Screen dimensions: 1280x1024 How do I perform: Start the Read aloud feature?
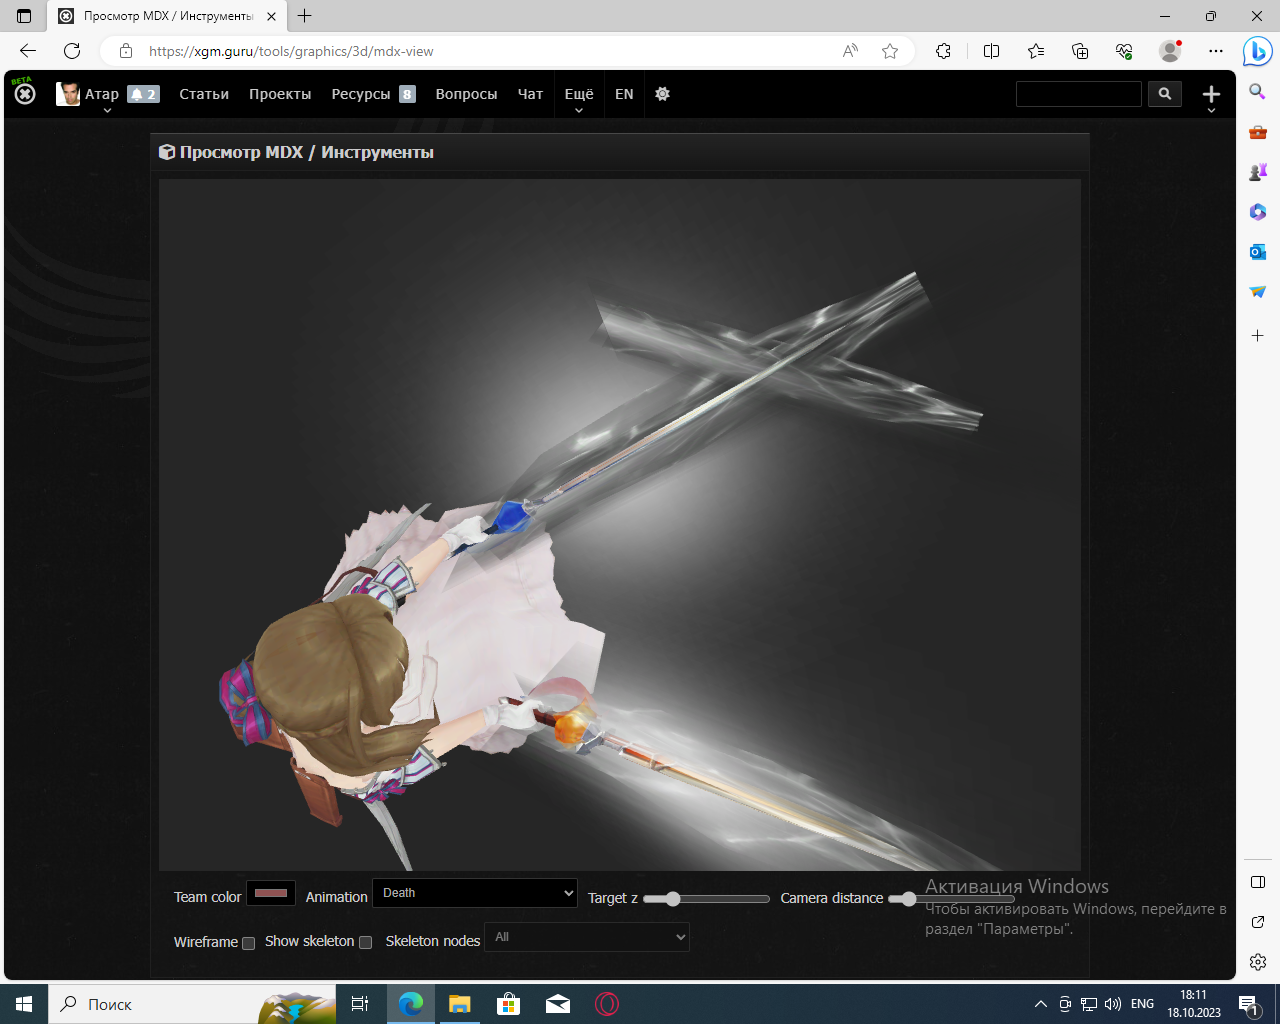point(850,51)
